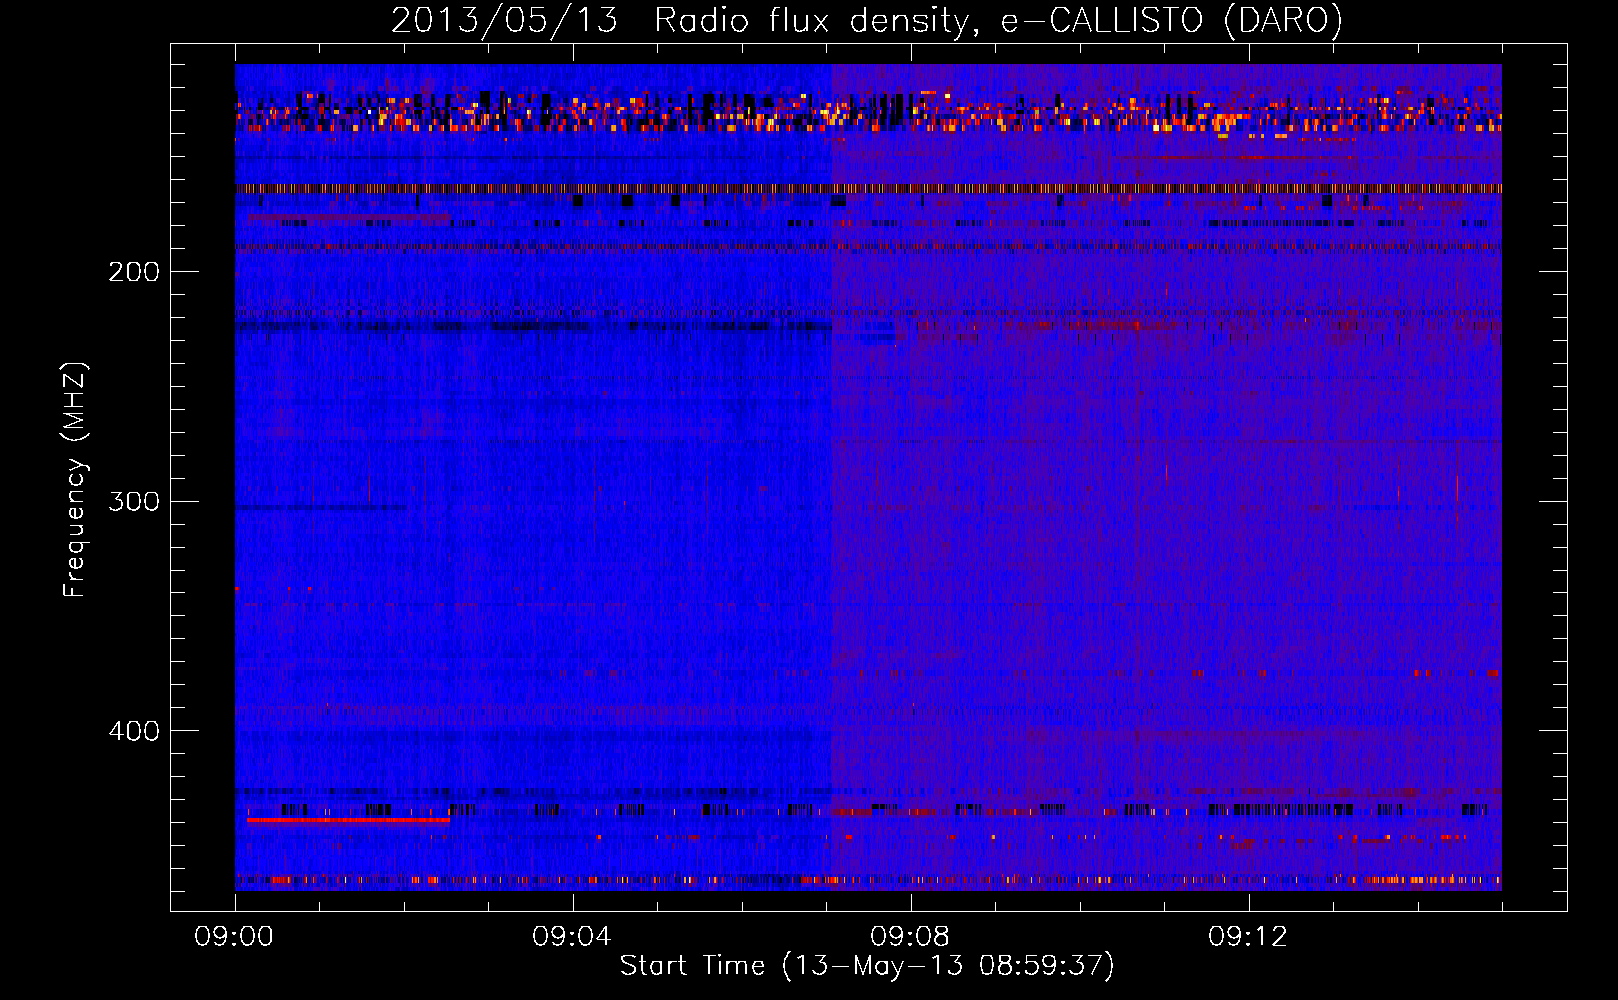Click the 09:12 time tick label
The image size is (1618, 1000).
pos(1248,937)
